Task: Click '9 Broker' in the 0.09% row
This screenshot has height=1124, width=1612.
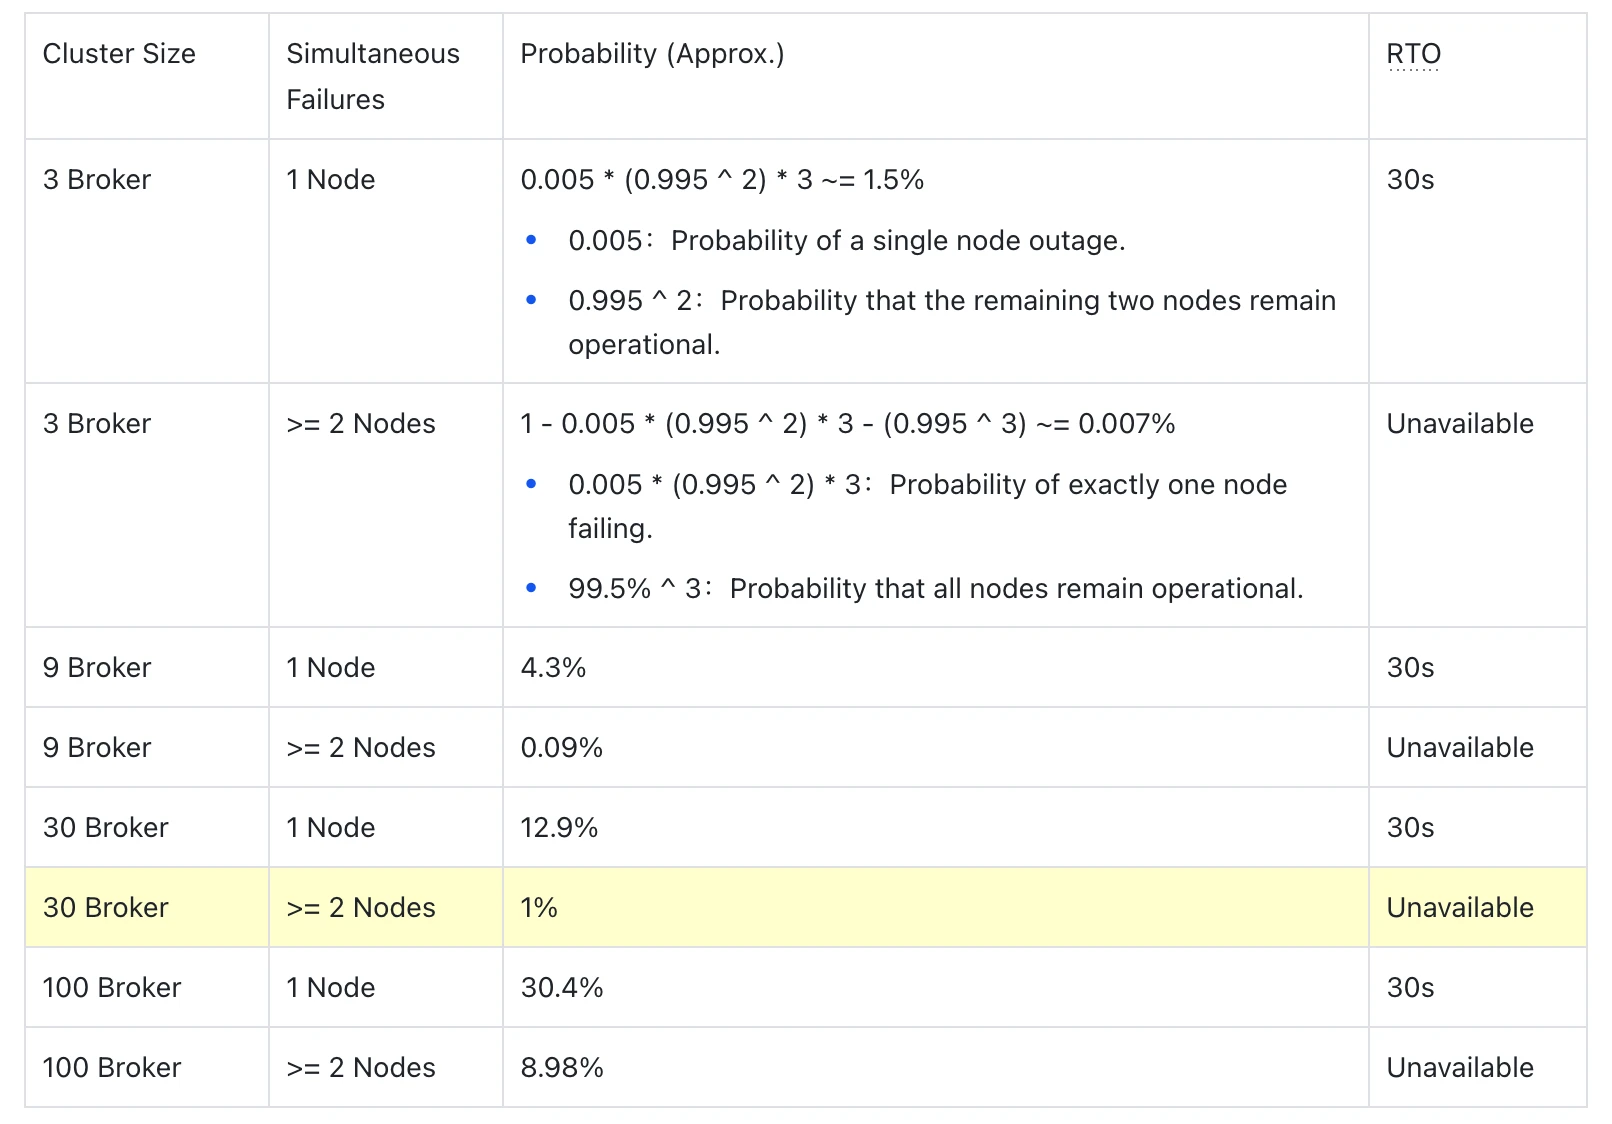Action: (97, 748)
